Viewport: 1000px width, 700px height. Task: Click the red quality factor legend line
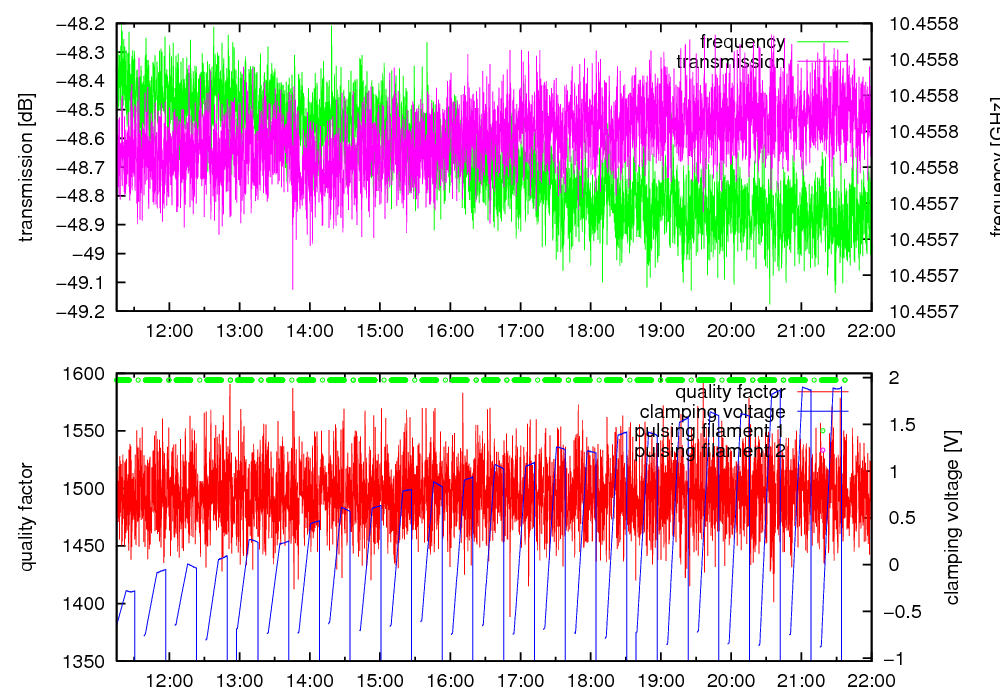pos(820,392)
